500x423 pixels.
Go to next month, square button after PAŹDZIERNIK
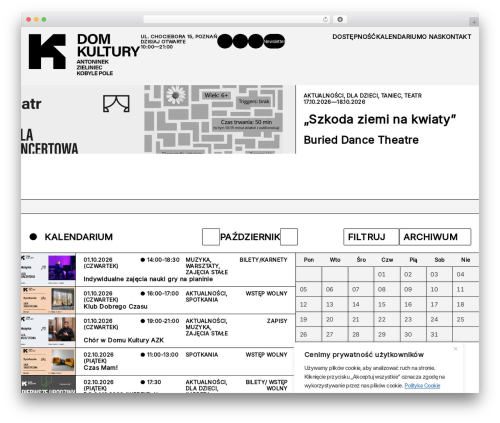pyautogui.click(x=289, y=237)
